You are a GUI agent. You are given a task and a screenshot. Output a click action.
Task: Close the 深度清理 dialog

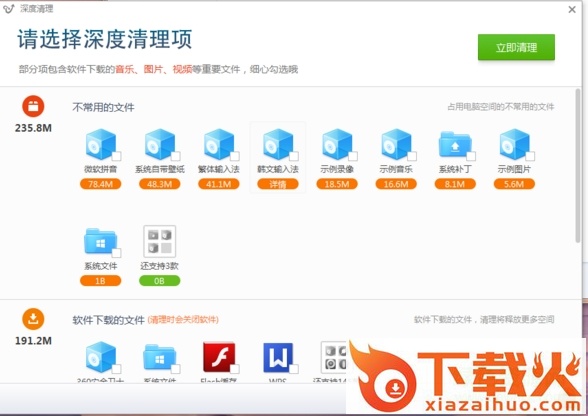[572, 9]
